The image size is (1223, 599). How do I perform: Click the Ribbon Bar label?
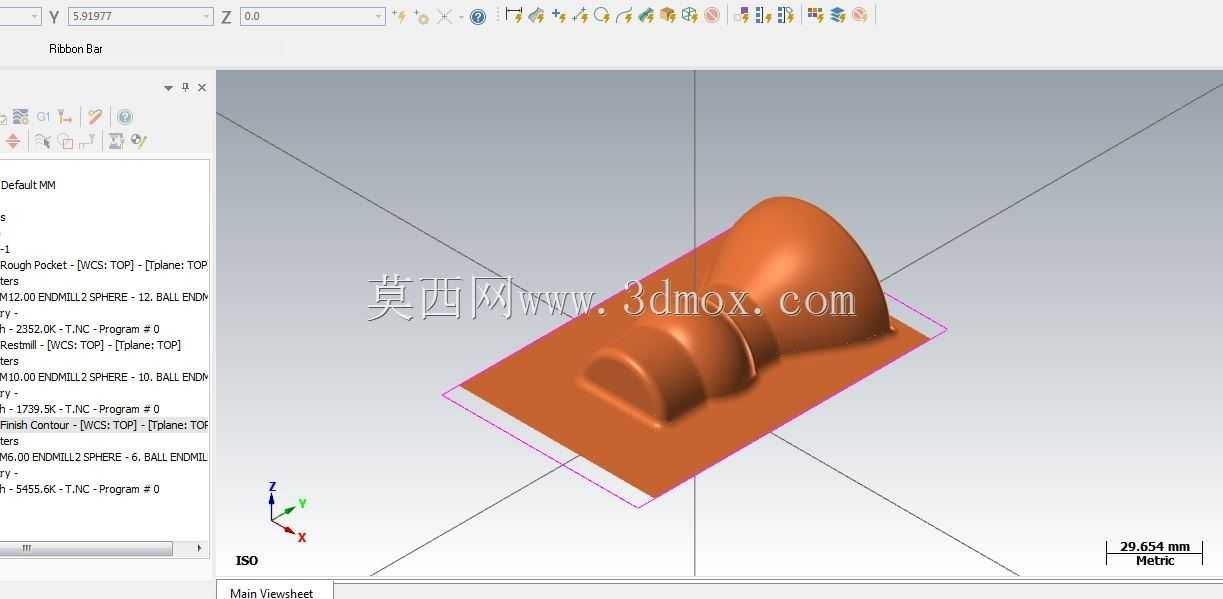point(76,48)
